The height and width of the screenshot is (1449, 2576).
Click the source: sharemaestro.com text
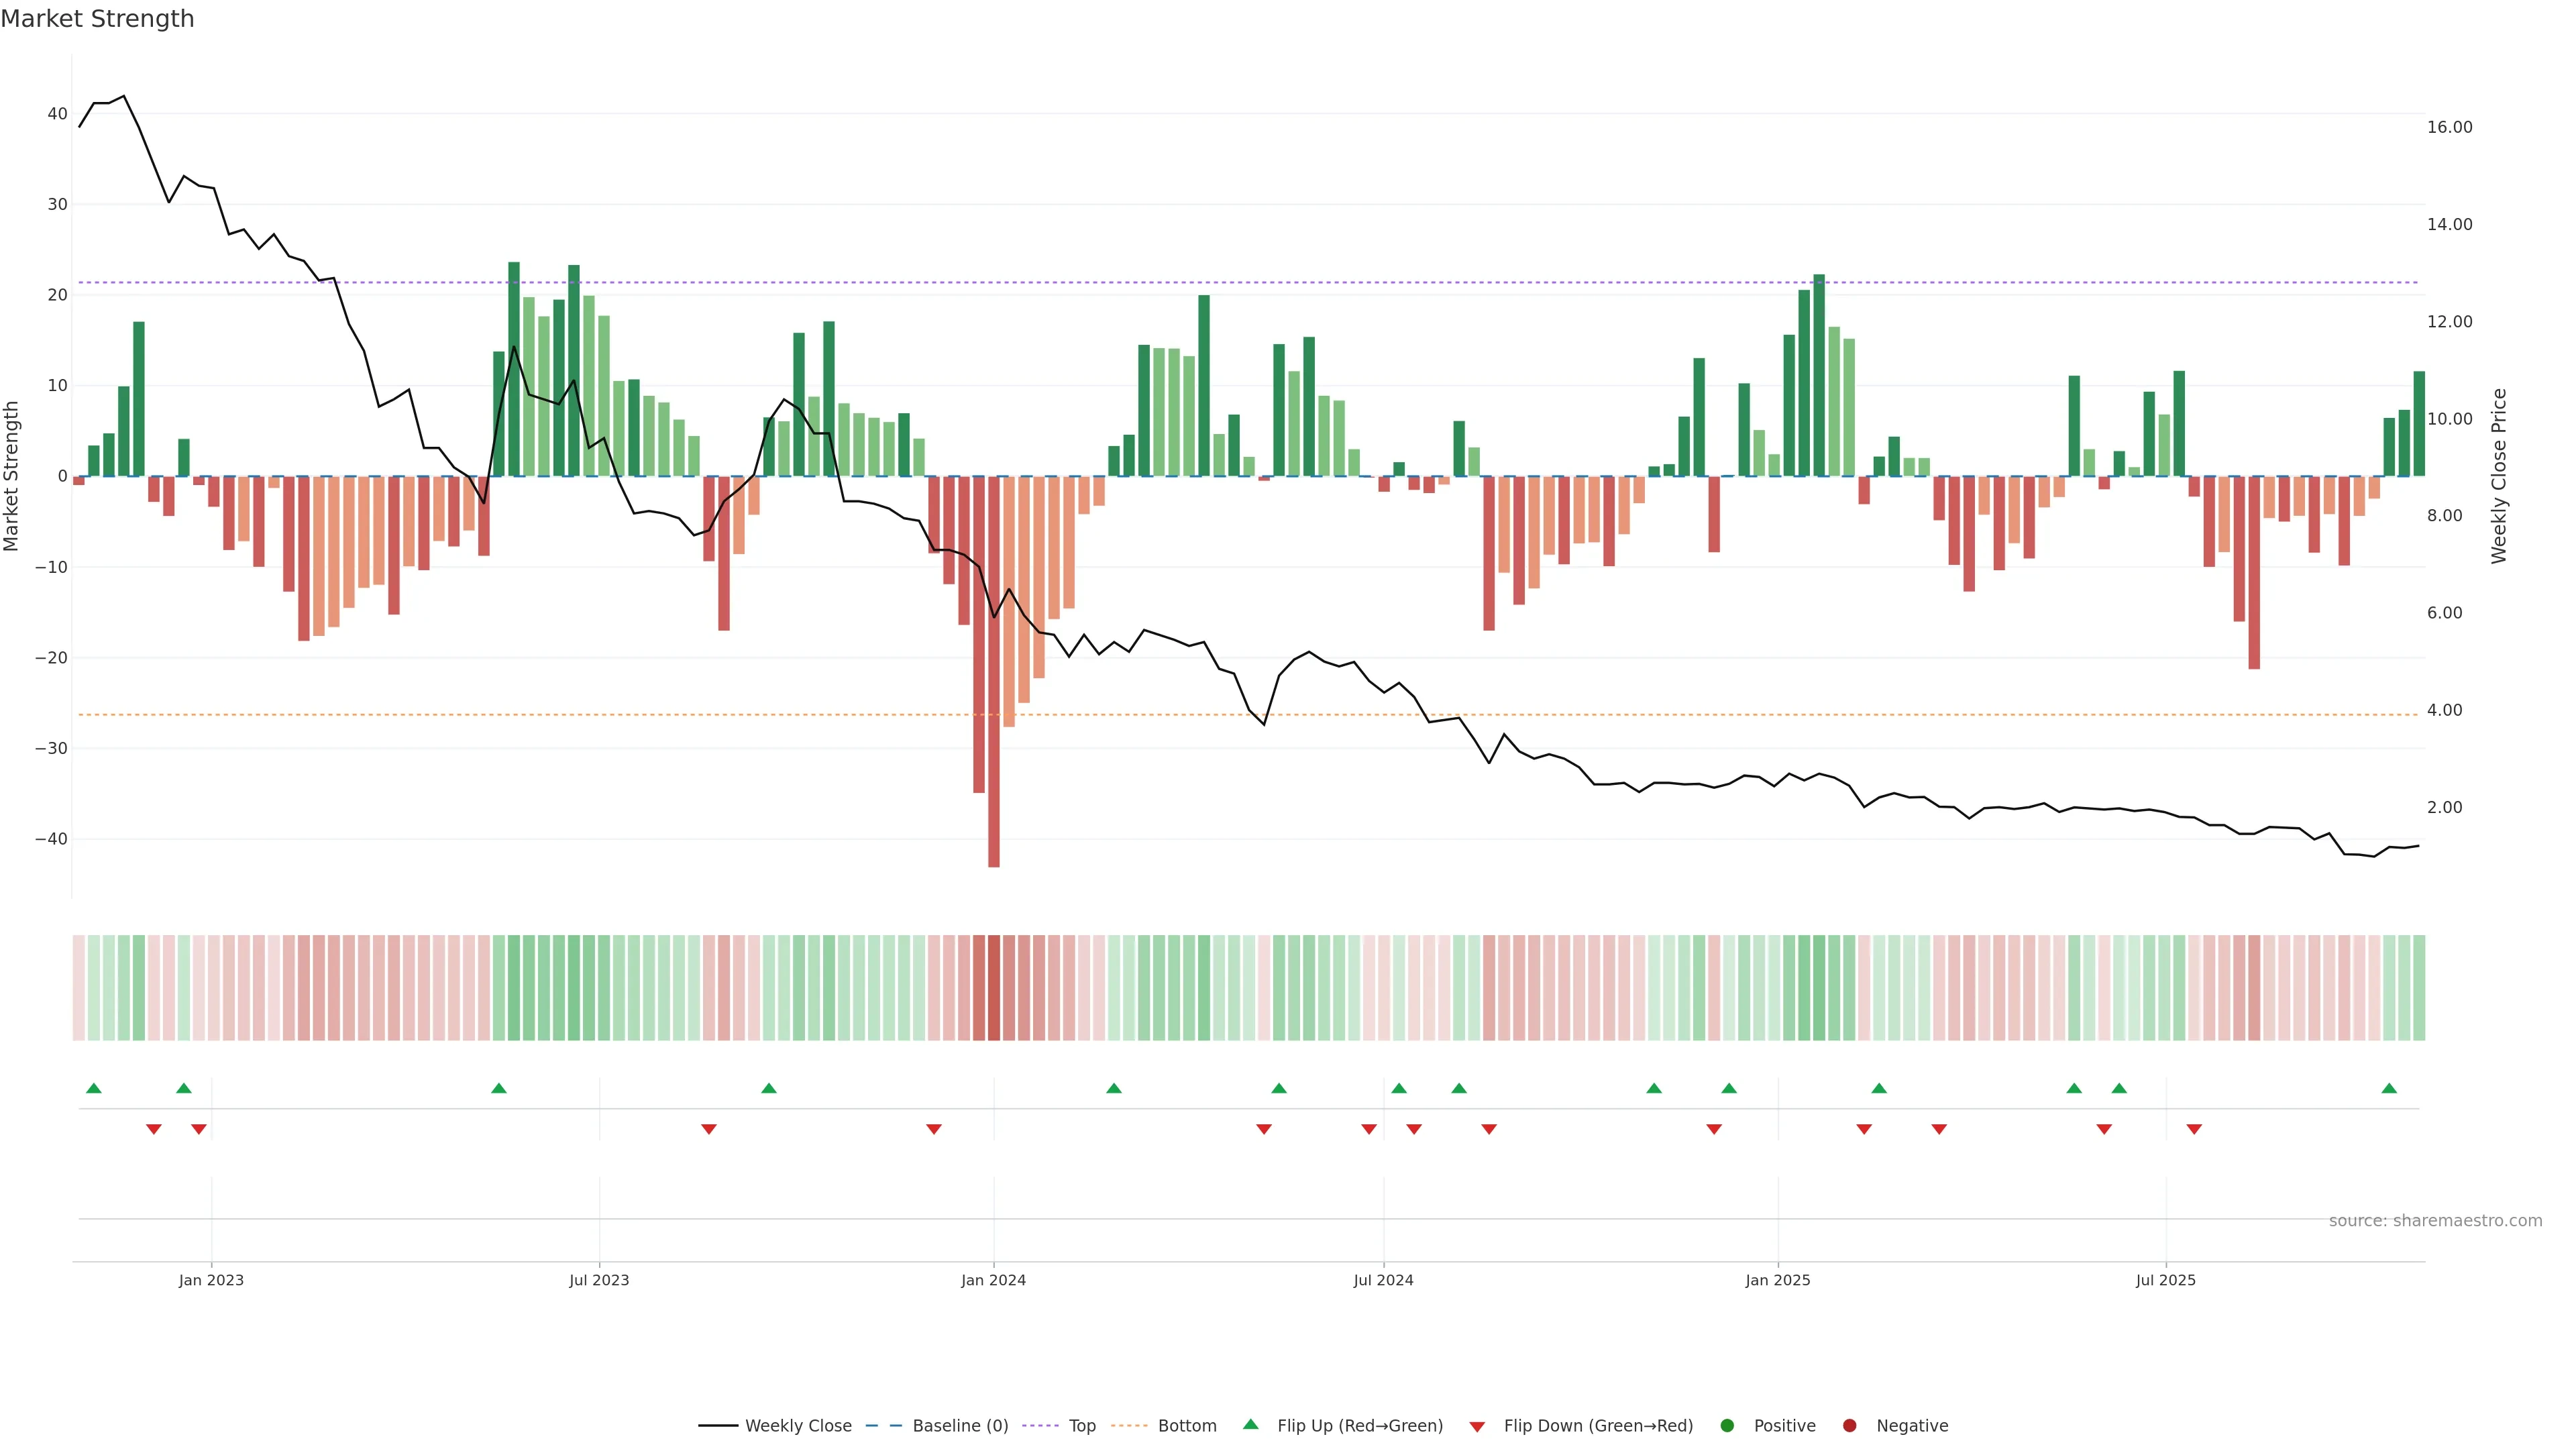pos(2435,1221)
